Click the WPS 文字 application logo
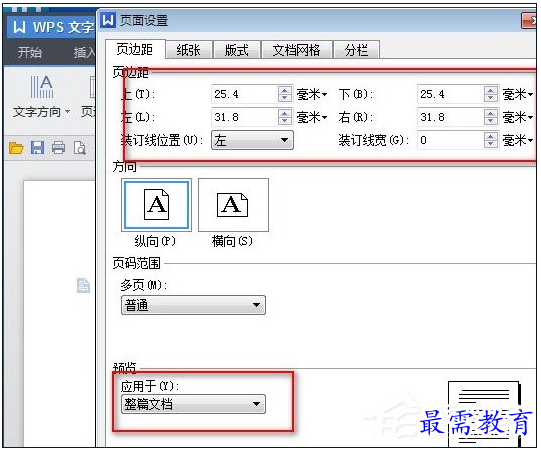 click(x=19, y=27)
